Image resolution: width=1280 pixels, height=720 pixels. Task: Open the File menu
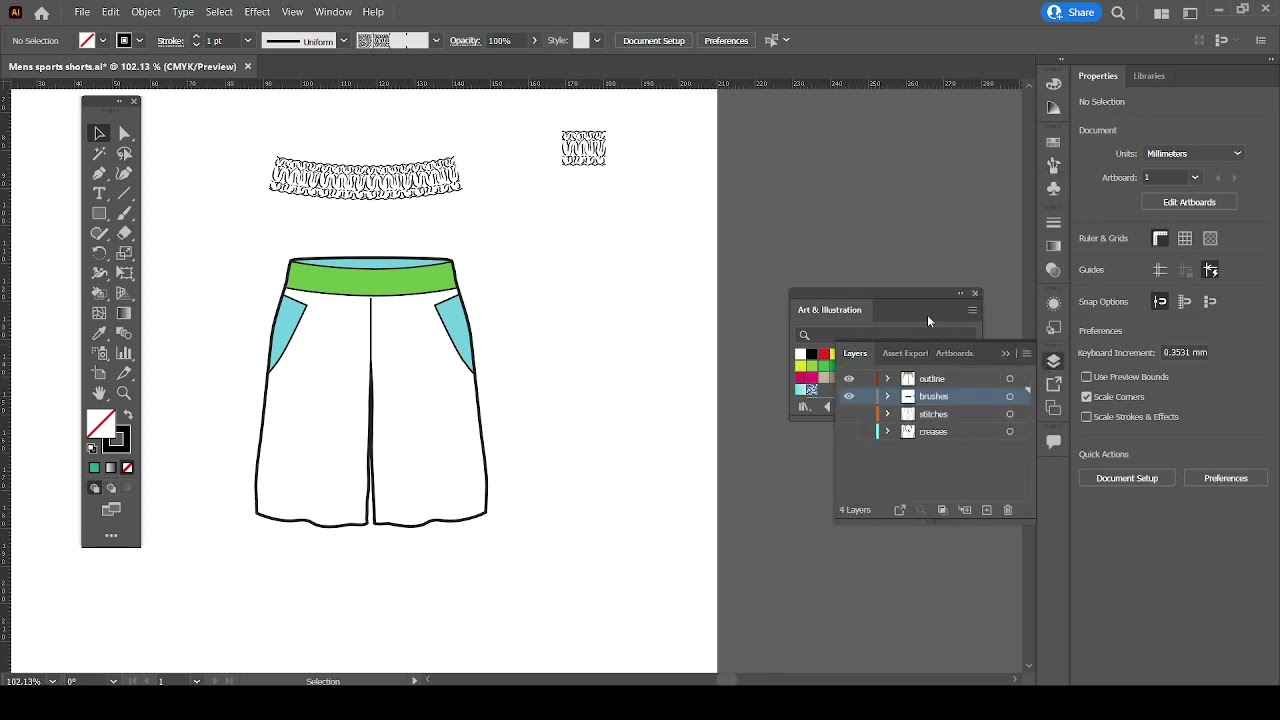82,12
